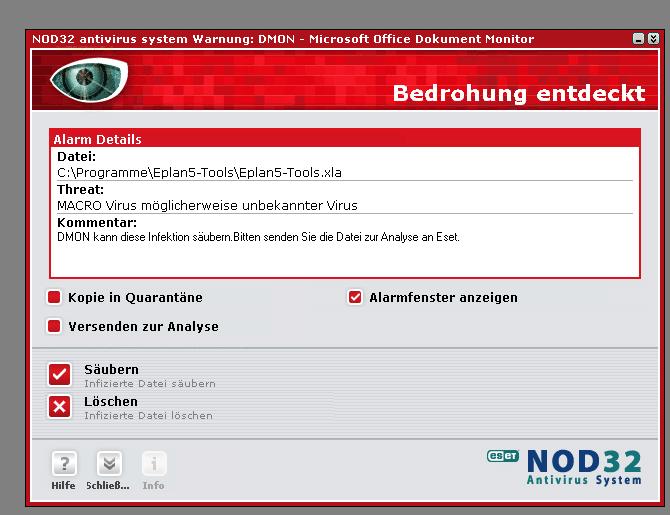Click the Datei: label
670x515 pixels.
click(76, 156)
